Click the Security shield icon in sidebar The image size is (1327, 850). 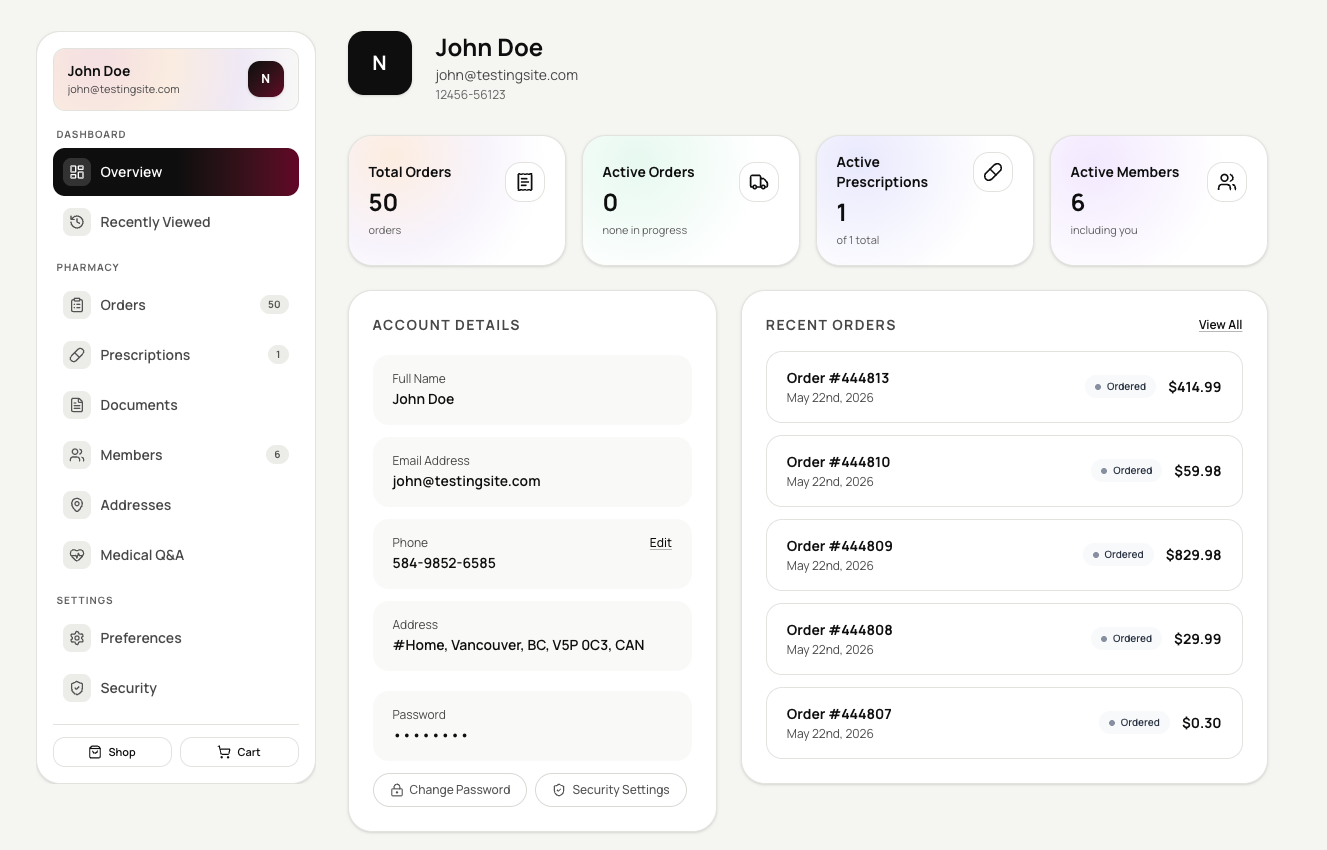coord(77,688)
